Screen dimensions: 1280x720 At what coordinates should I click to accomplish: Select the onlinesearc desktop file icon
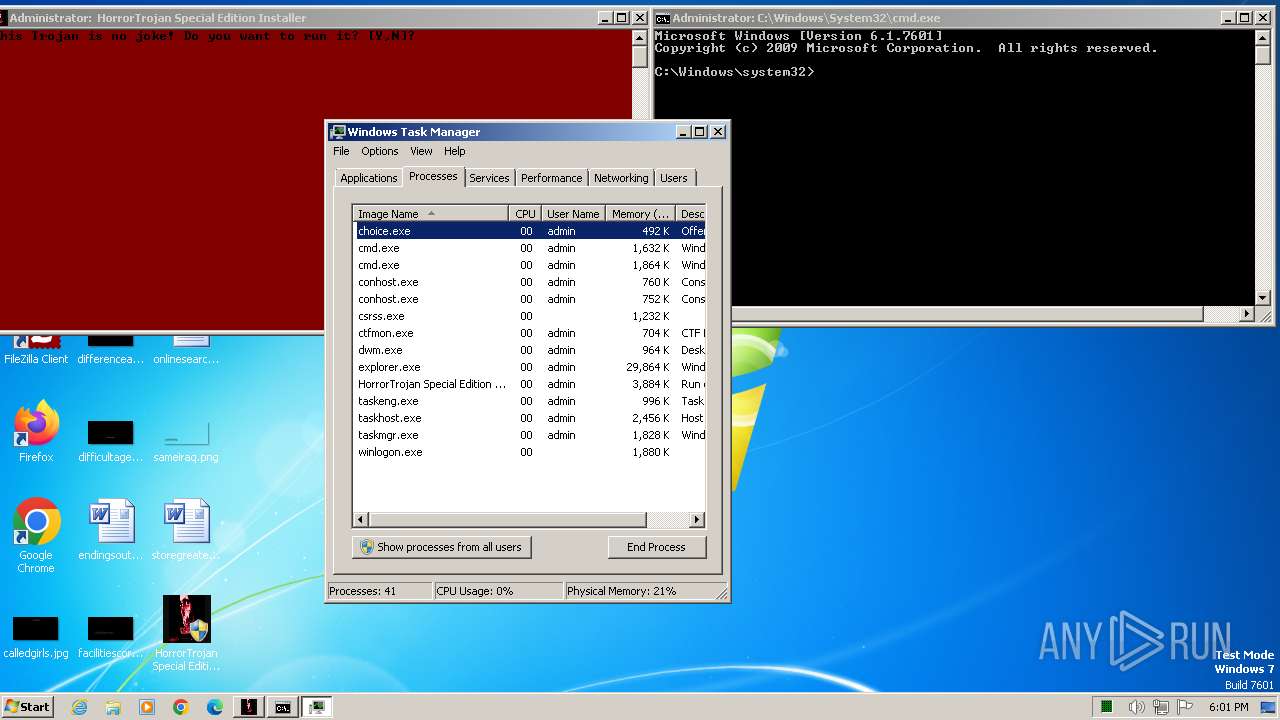tap(186, 348)
